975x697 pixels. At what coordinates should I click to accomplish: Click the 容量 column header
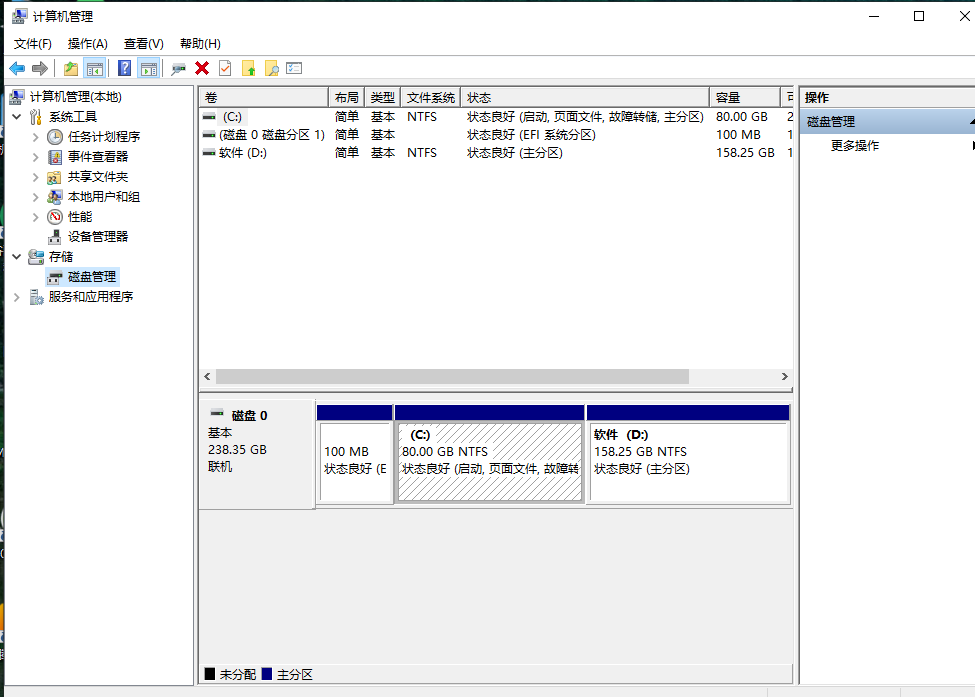(x=743, y=97)
